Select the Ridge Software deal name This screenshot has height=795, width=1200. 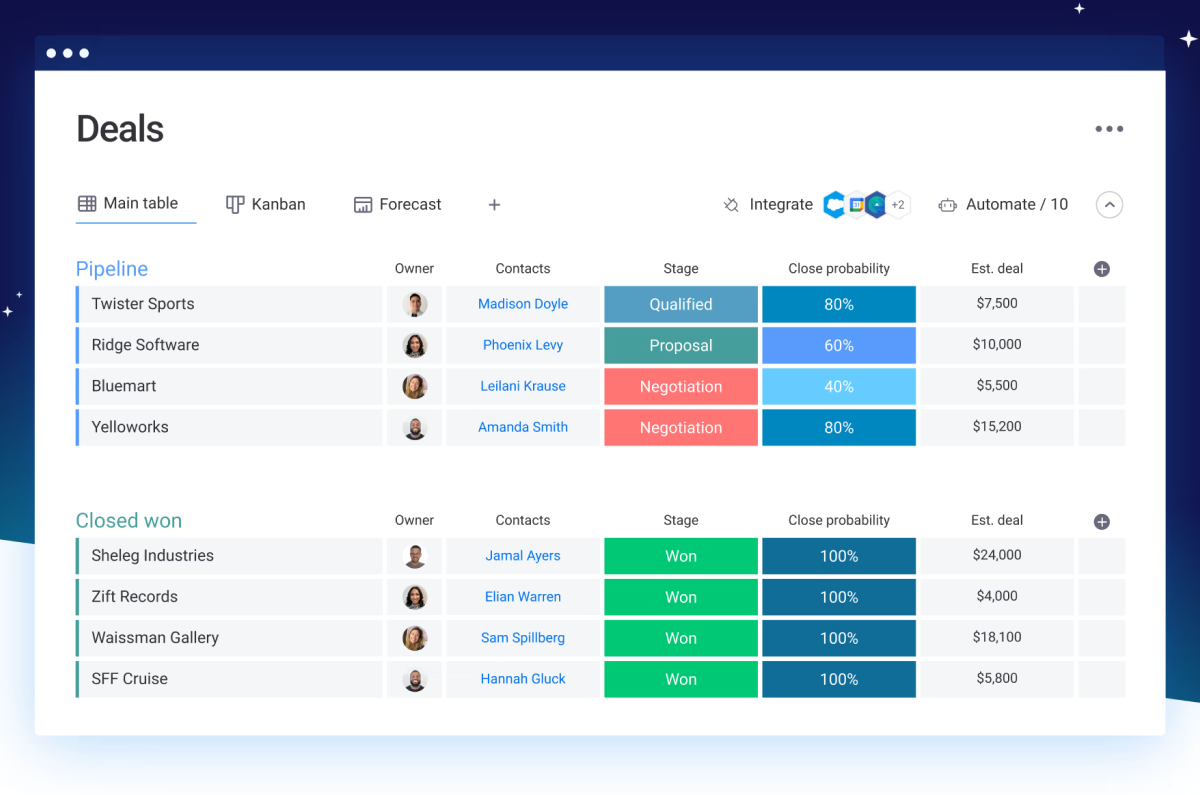coord(145,345)
